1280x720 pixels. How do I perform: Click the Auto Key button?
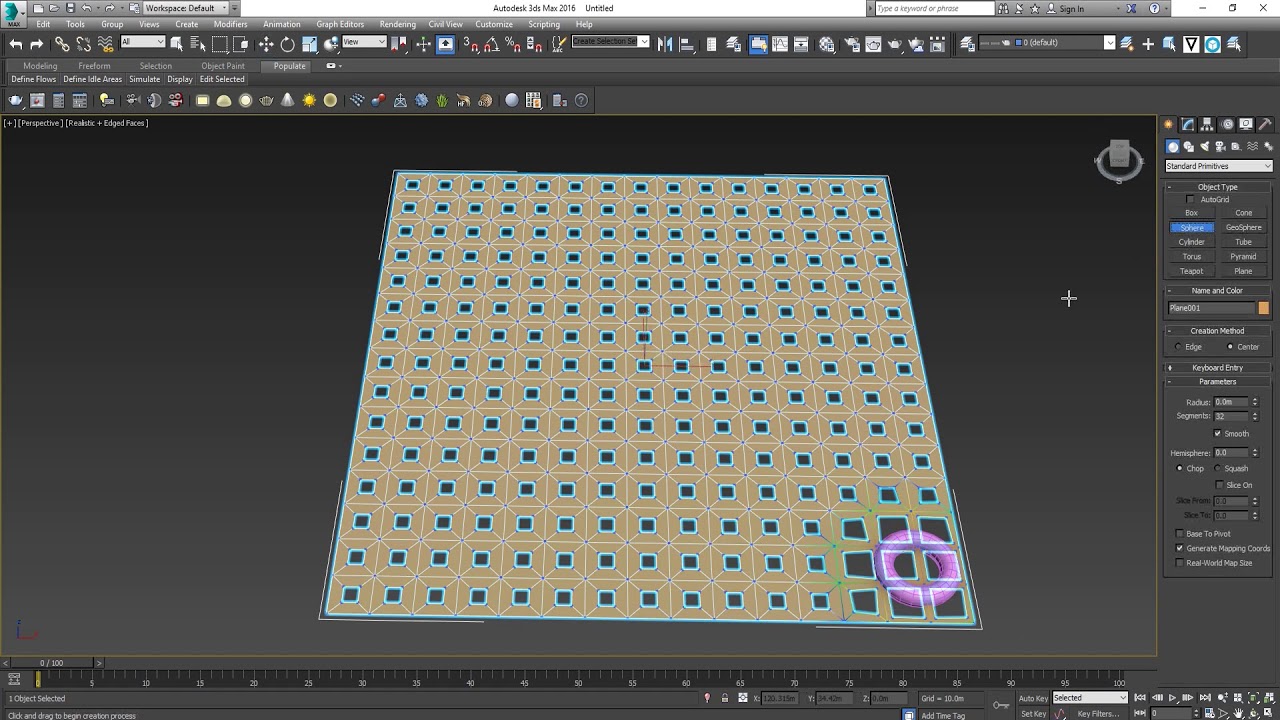pos(1033,698)
